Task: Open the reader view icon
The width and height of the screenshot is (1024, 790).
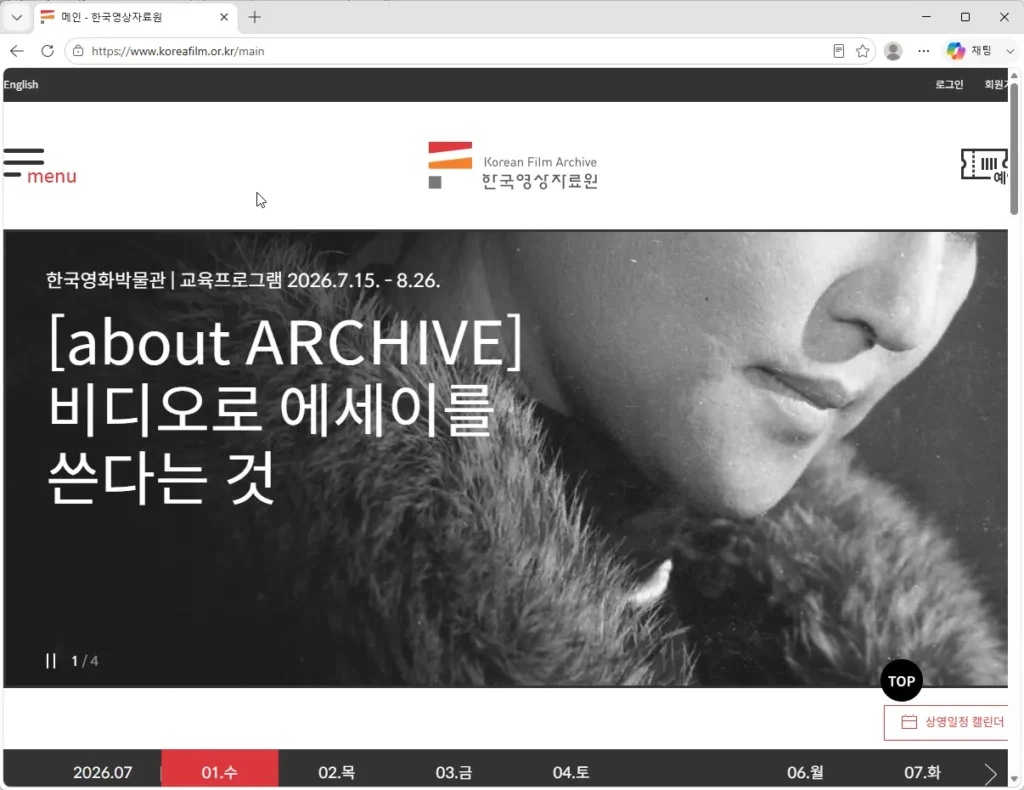Action: click(839, 51)
